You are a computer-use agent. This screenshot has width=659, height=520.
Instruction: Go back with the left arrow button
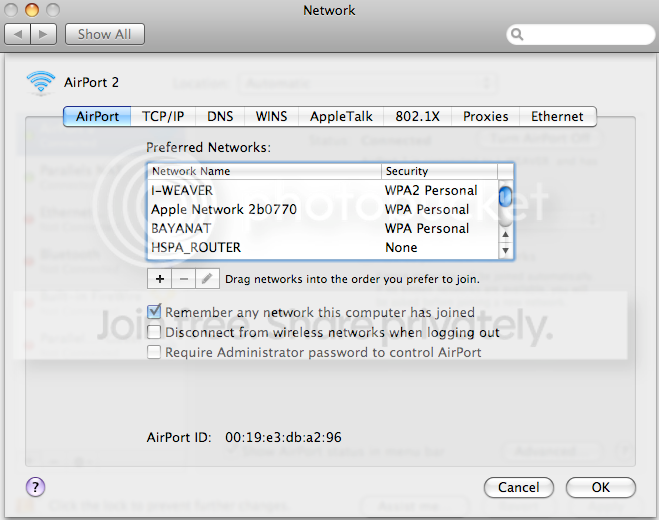coord(17,34)
